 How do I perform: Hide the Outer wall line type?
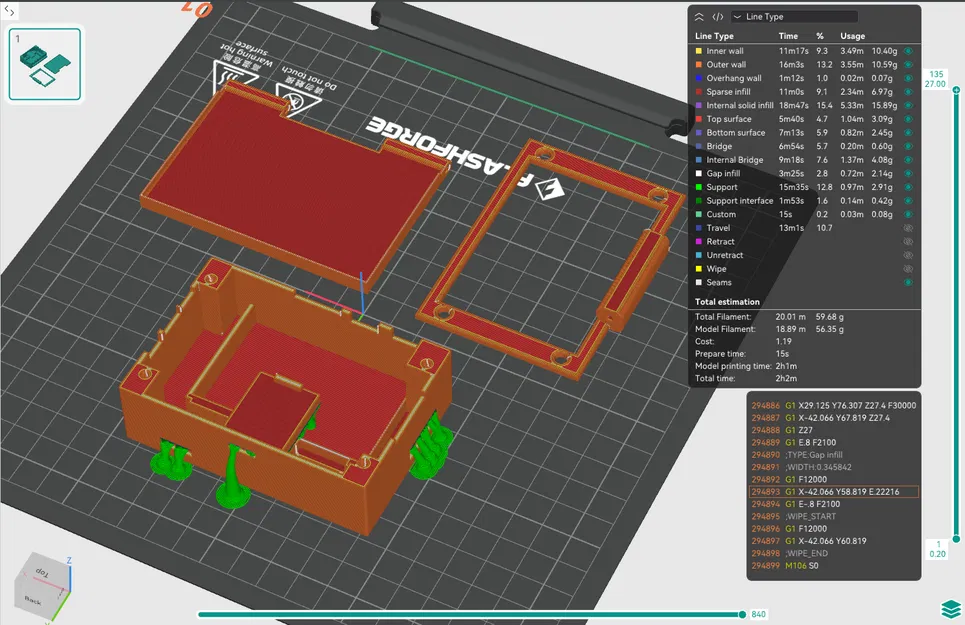click(x=908, y=65)
